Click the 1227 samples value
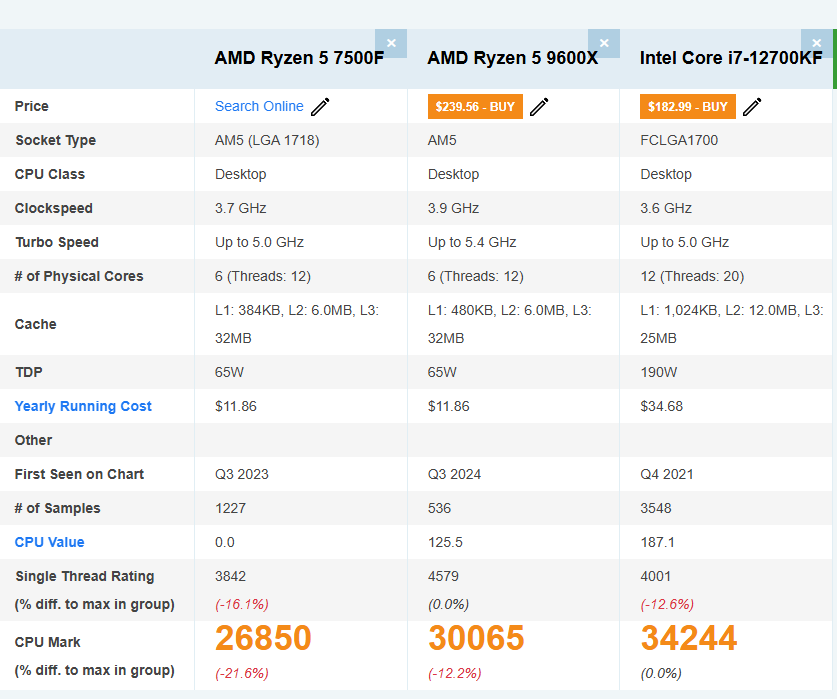Image resolution: width=837 pixels, height=699 pixels. pos(231,508)
